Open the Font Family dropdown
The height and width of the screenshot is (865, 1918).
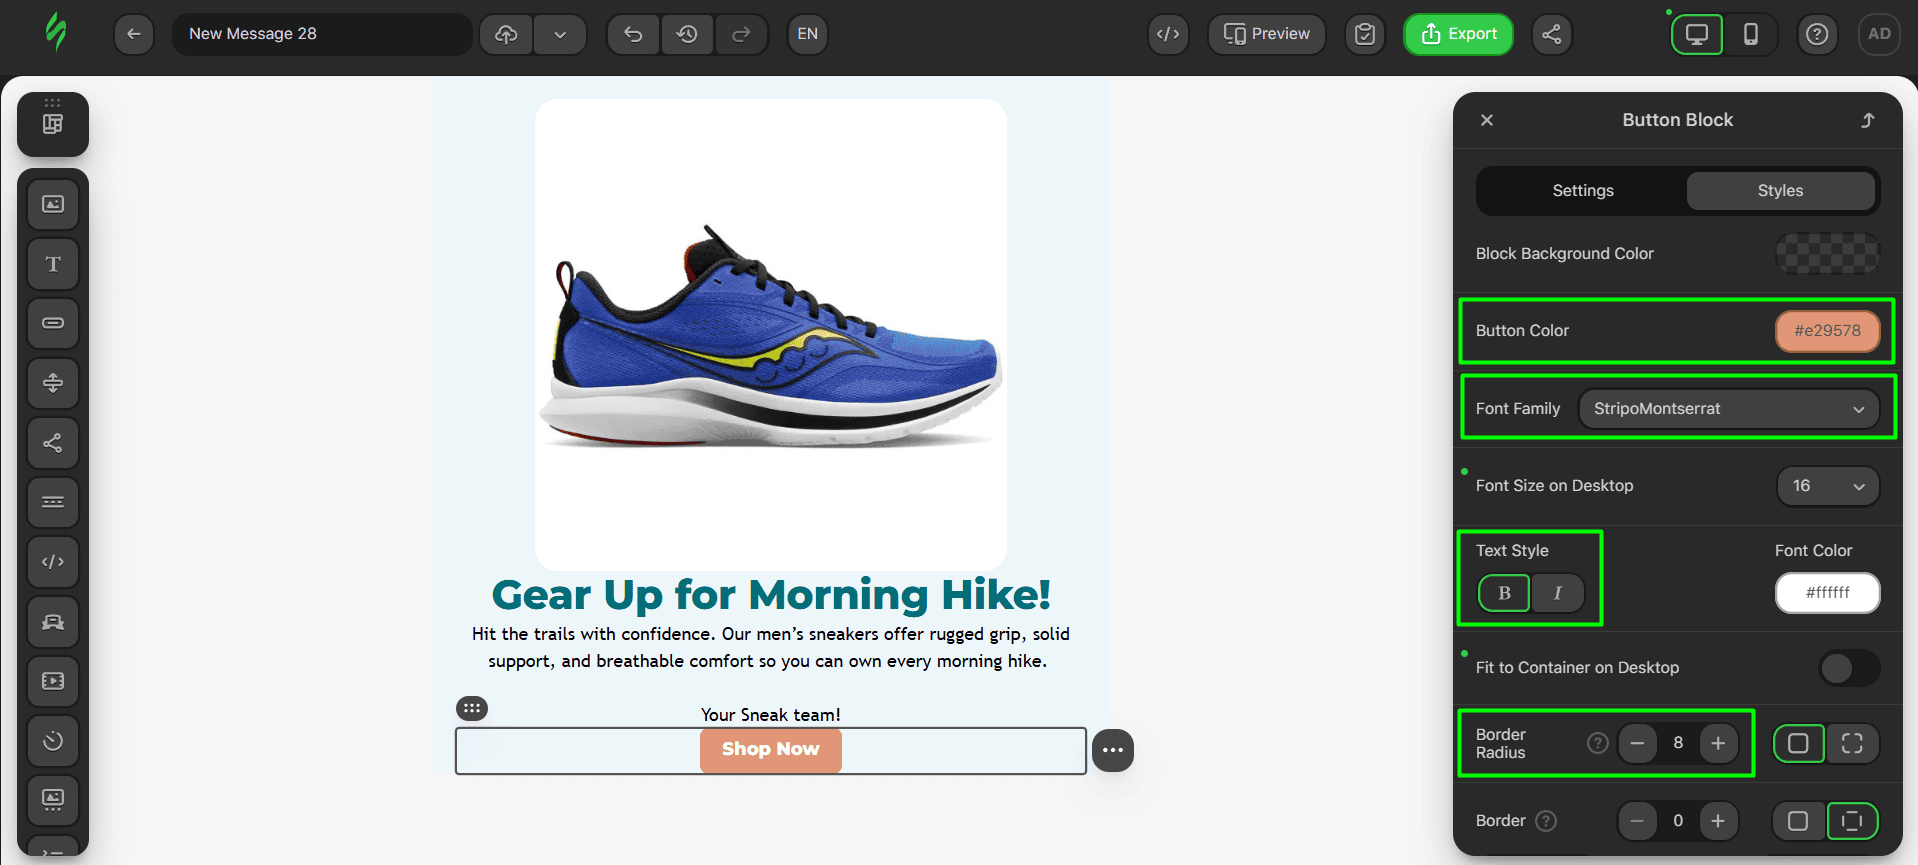pos(1728,409)
